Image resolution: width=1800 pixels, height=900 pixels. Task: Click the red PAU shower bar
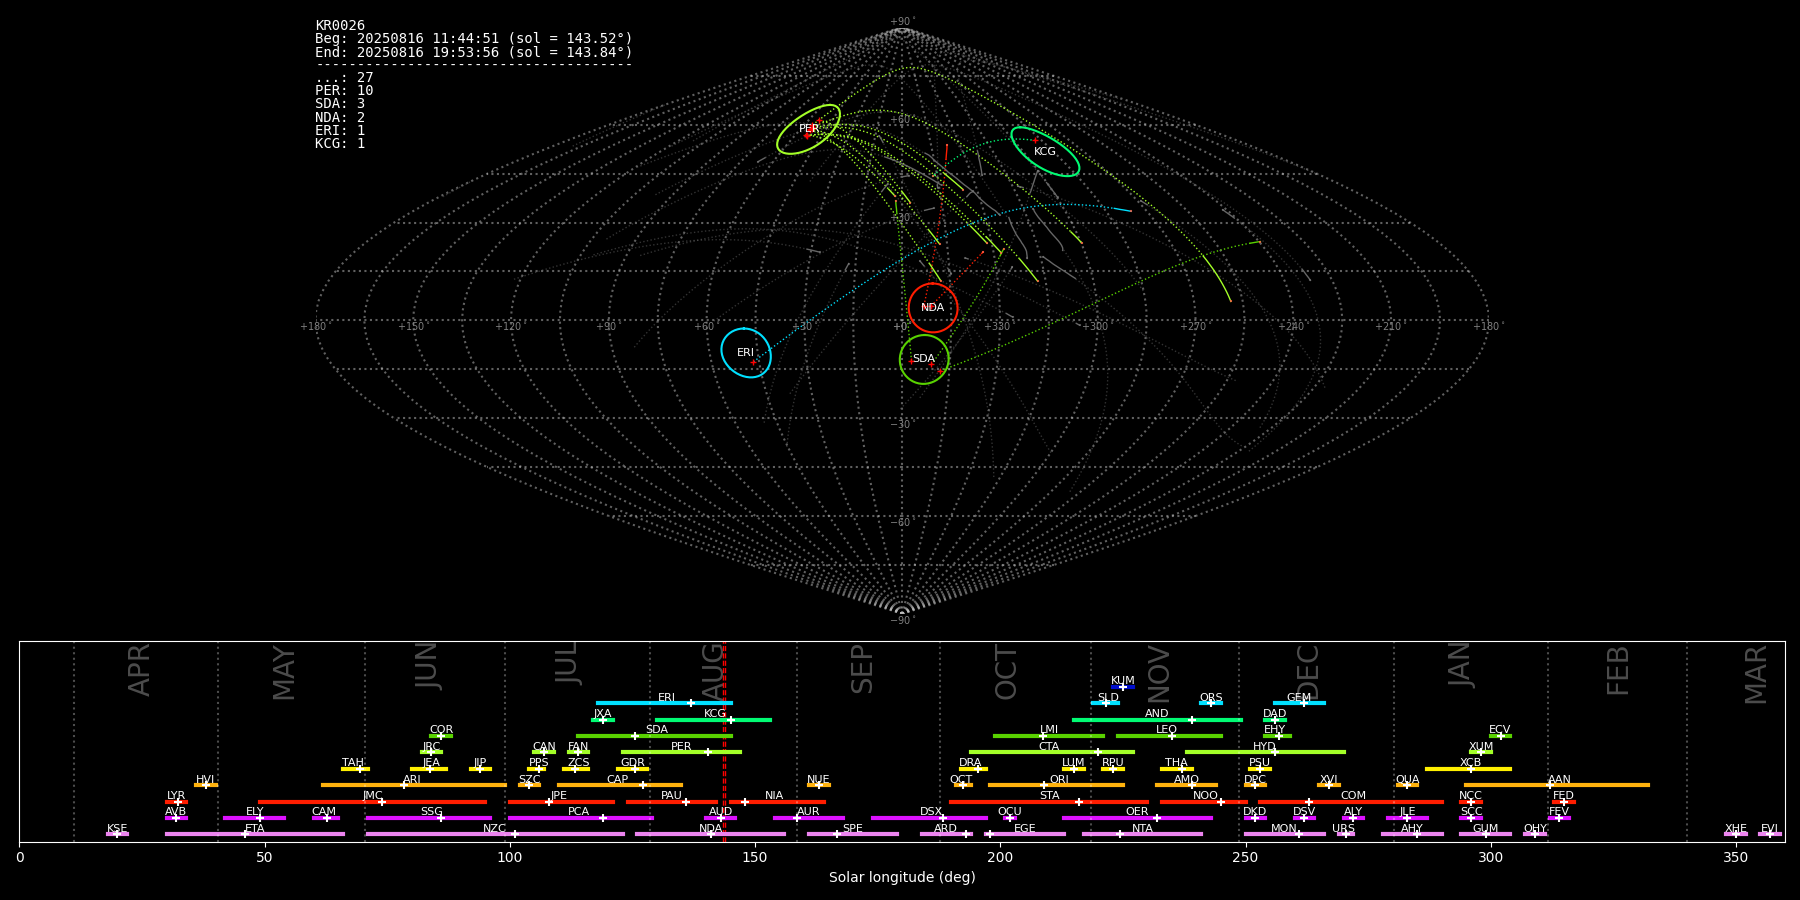672,802
